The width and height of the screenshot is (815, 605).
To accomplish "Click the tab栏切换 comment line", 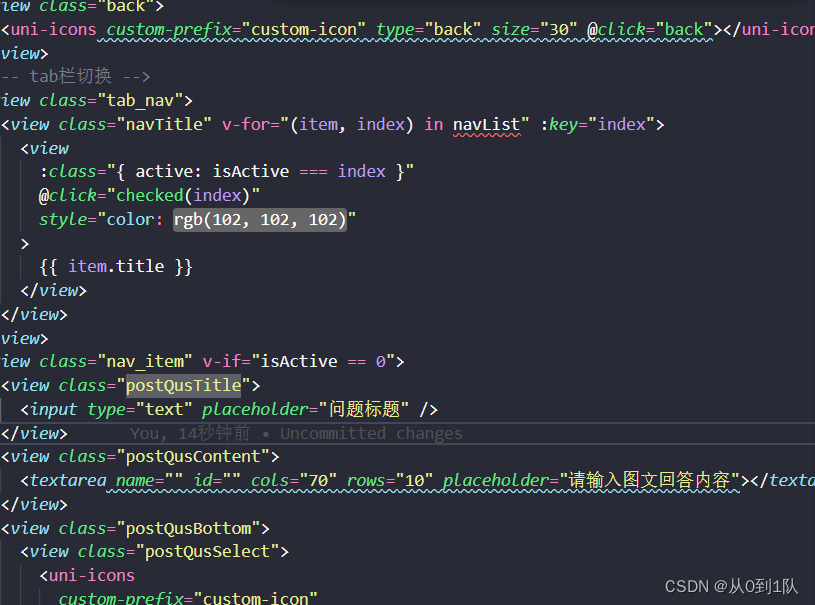I will click(75, 76).
